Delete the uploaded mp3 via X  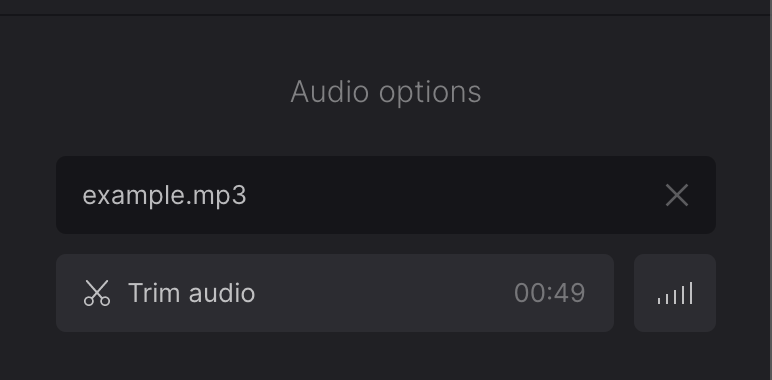click(676, 195)
